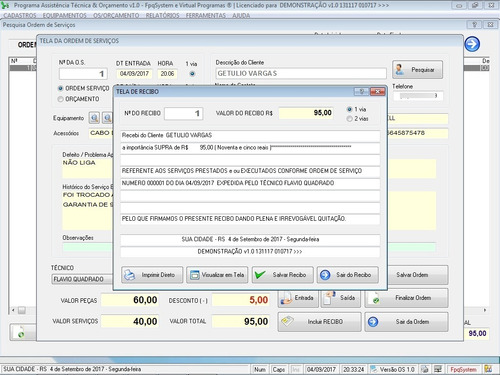Click the second Equipamento search magnifier icon

tap(107, 118)
